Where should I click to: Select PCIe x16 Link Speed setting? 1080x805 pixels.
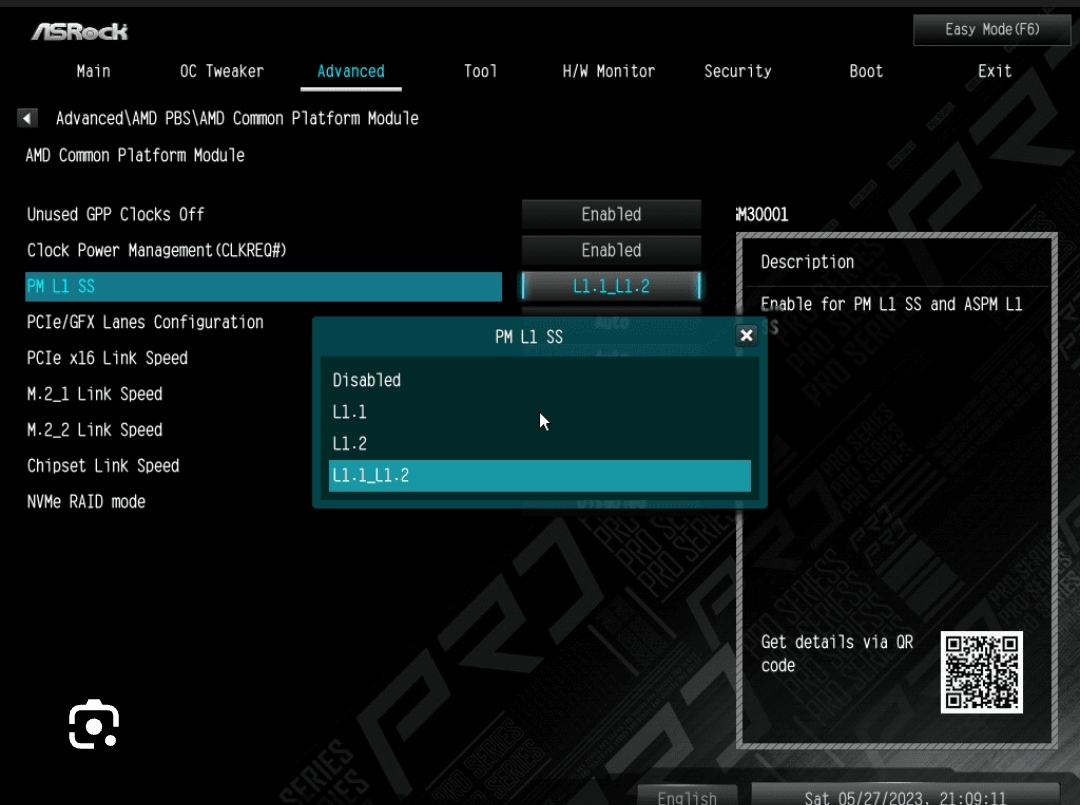[x=107, y=358]
